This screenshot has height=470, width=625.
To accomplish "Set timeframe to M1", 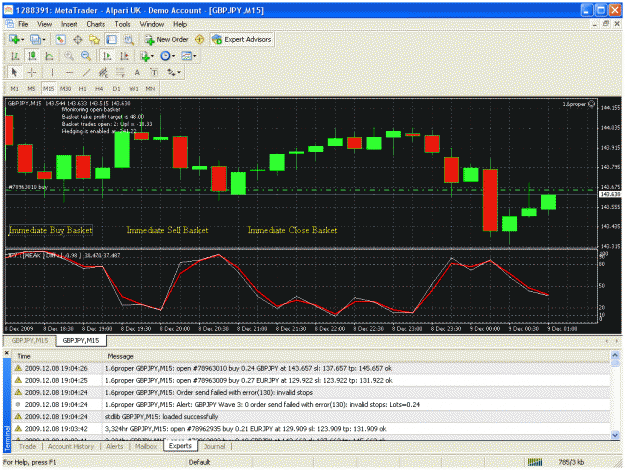I will point(15,89).
